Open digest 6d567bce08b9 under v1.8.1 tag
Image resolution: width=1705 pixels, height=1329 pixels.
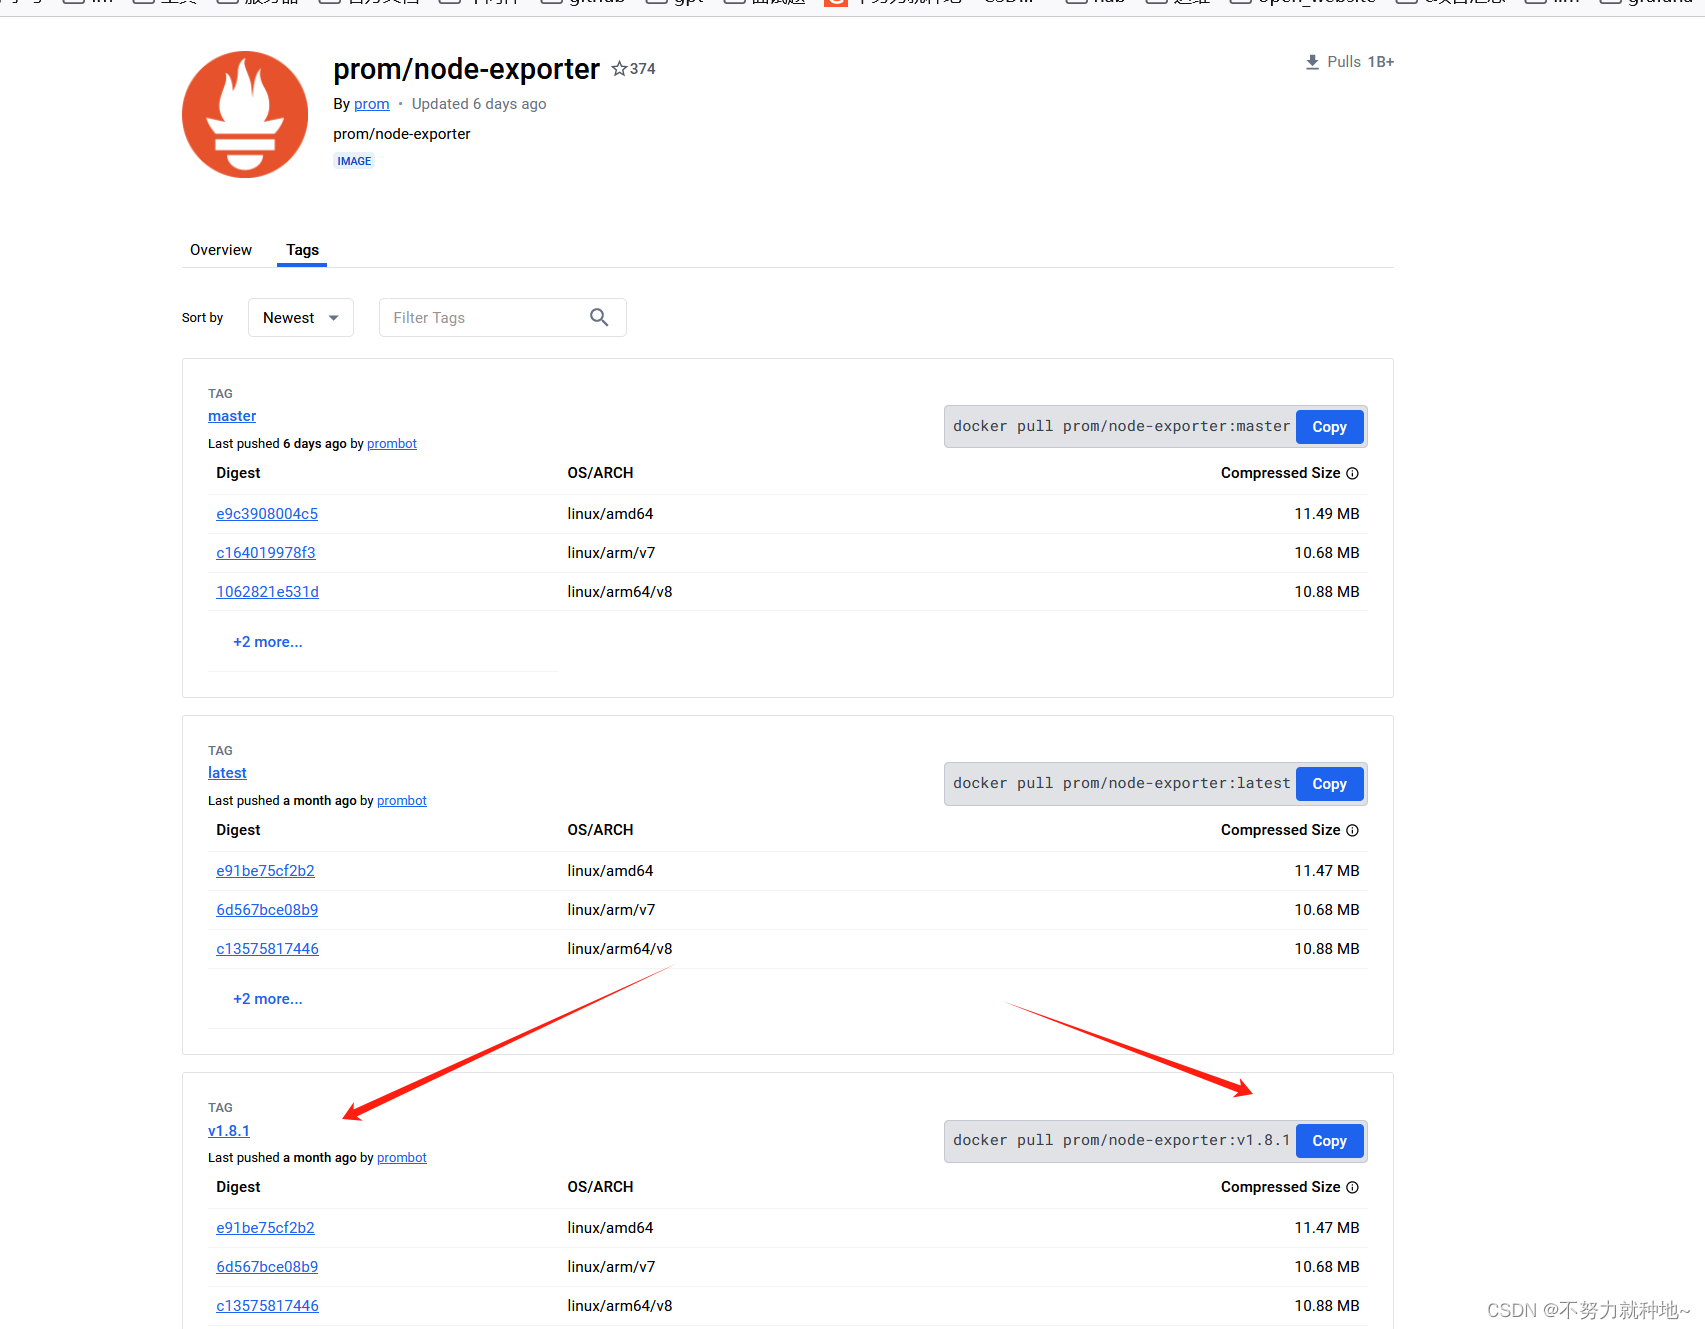(x=267, y=1267)
